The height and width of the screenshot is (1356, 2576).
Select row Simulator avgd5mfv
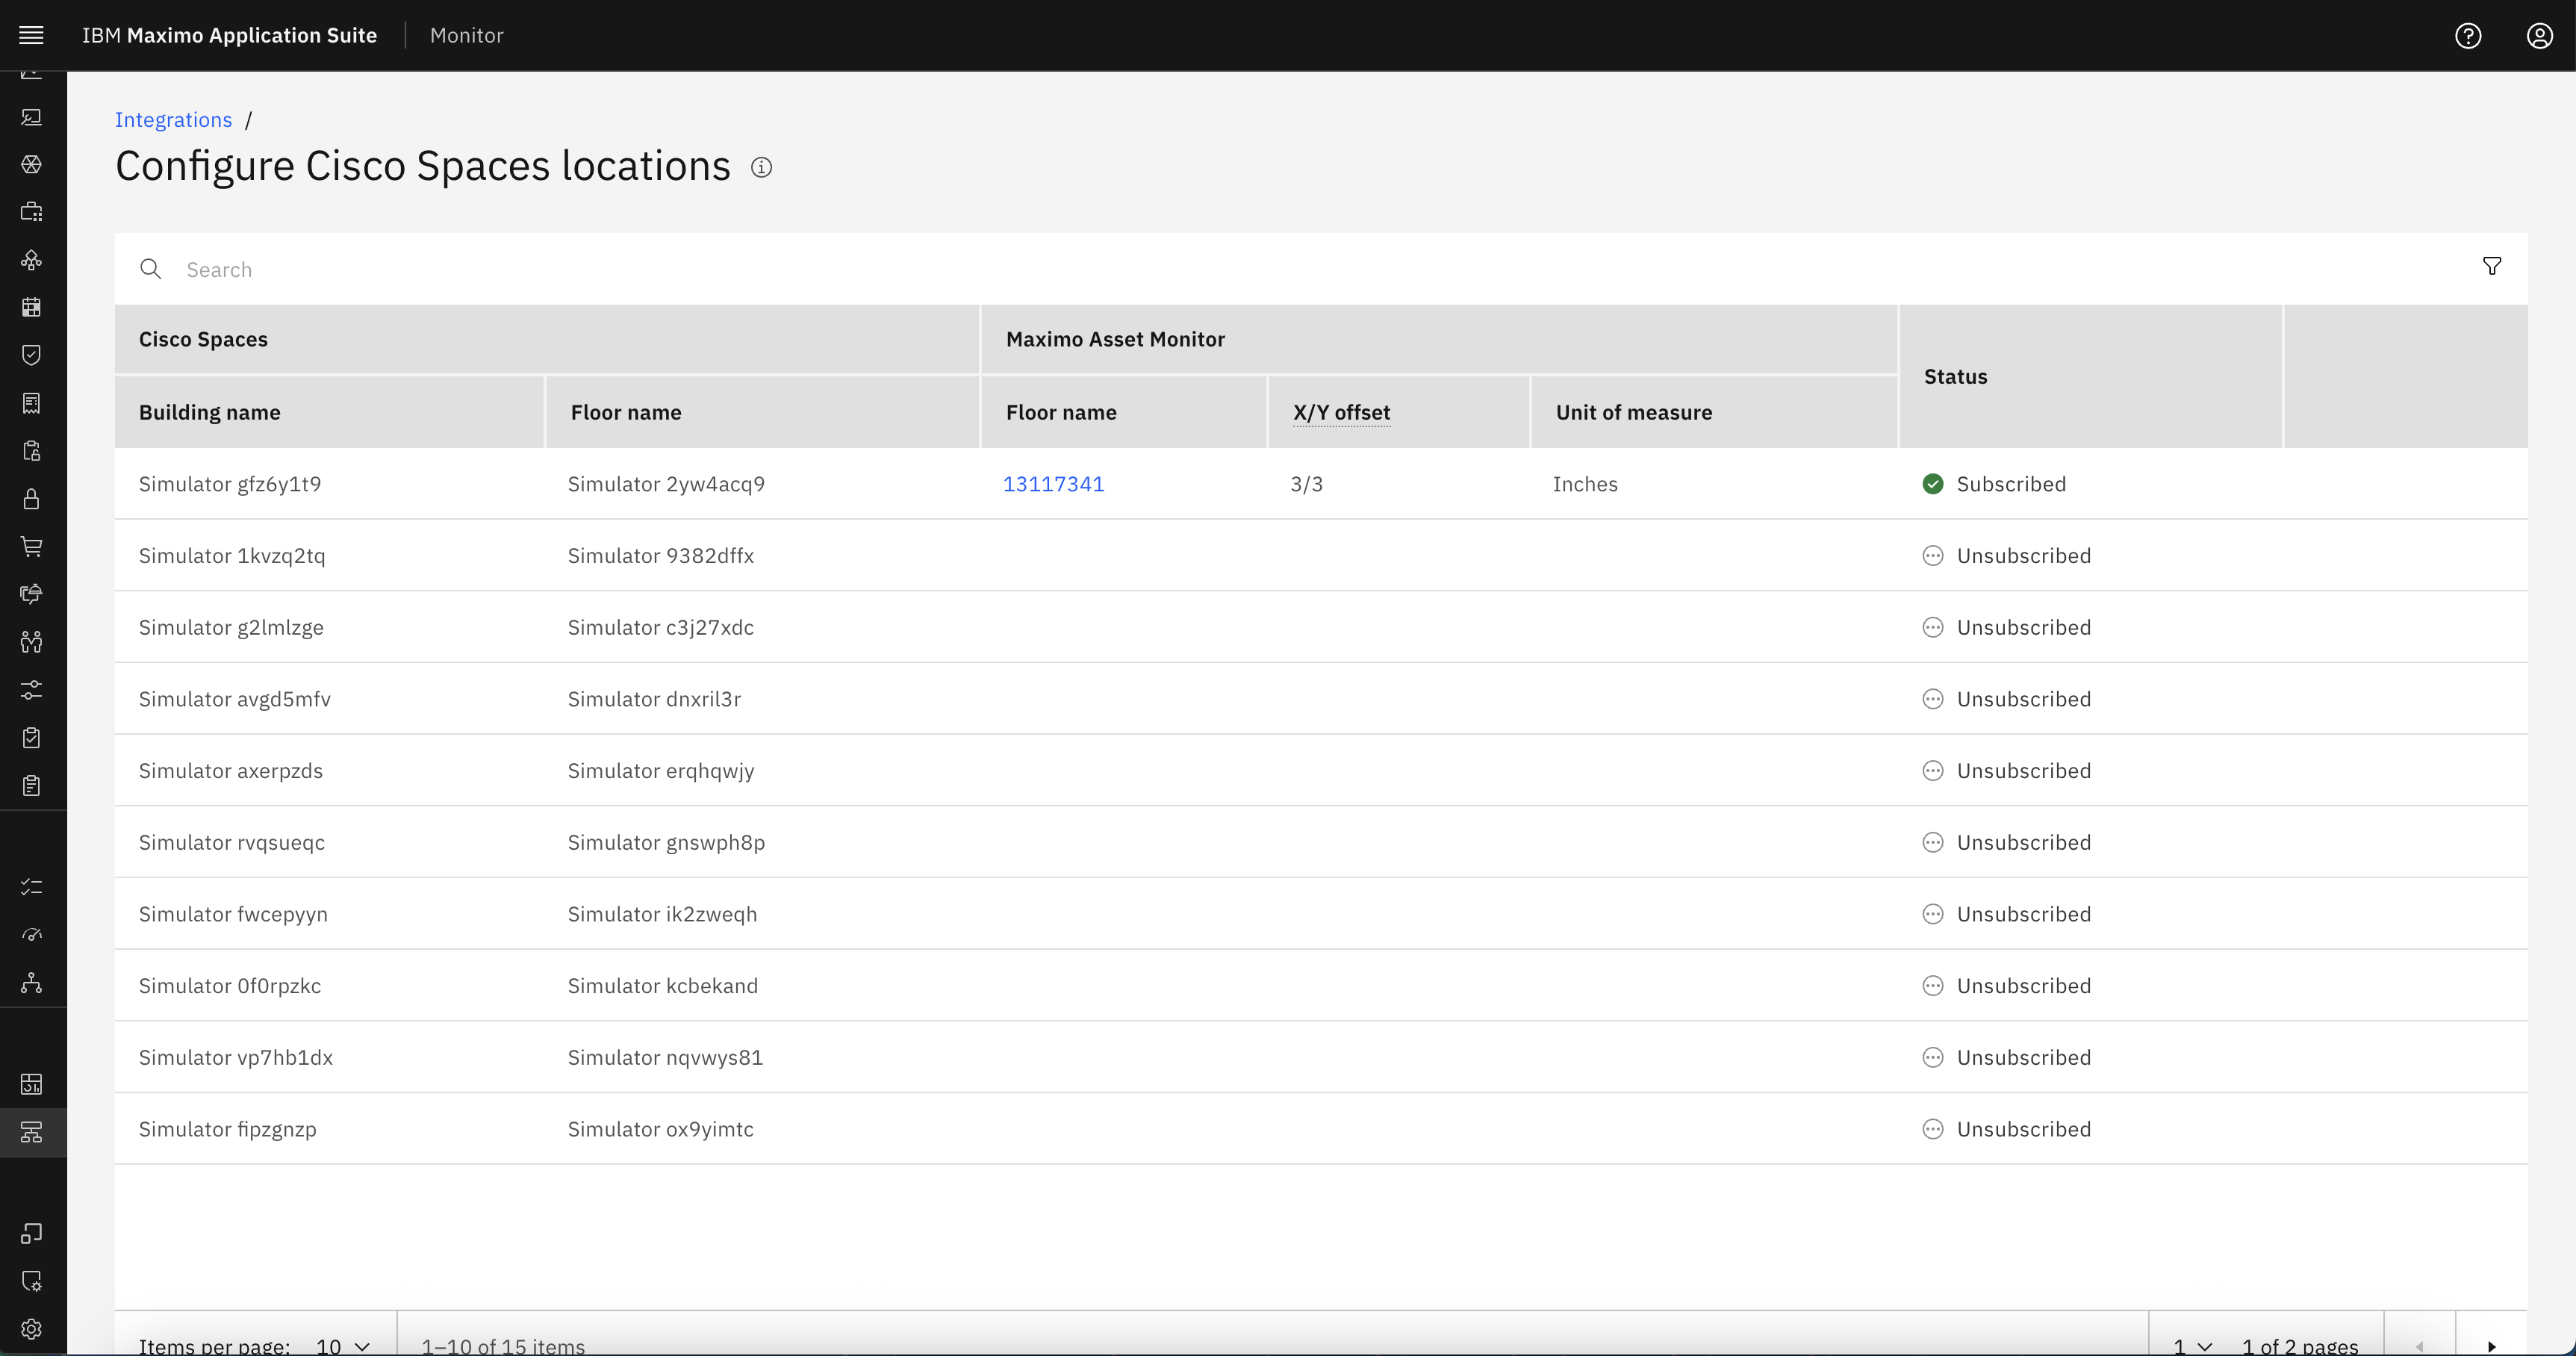click(x=1321, y=699)
